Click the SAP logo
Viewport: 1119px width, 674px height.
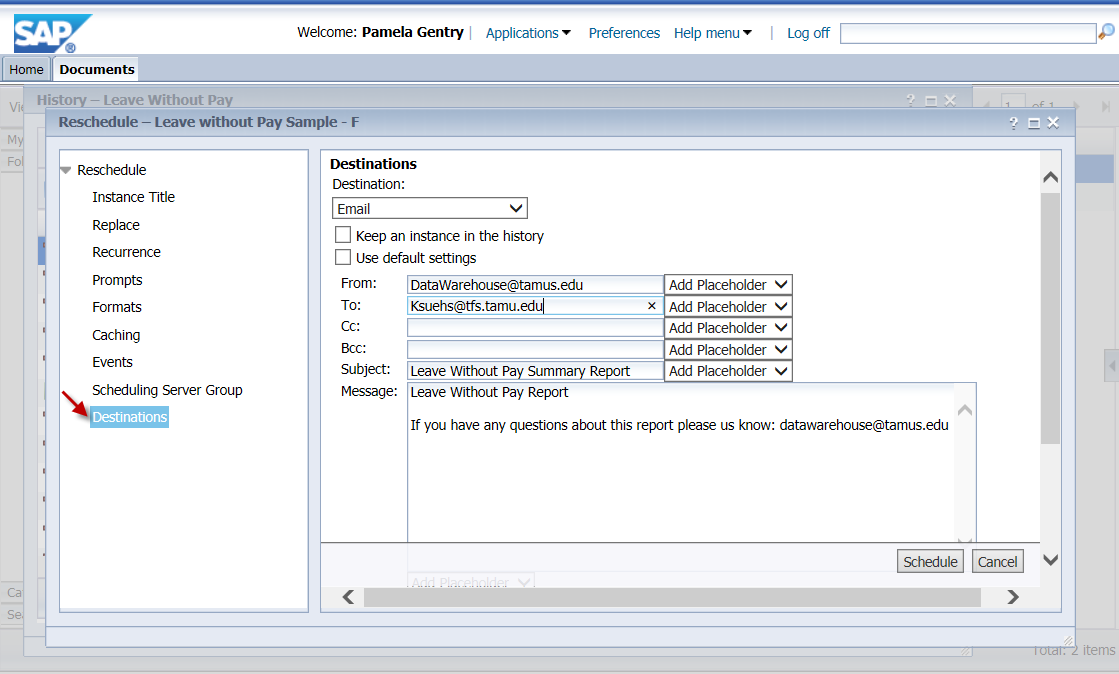[52, 34]
